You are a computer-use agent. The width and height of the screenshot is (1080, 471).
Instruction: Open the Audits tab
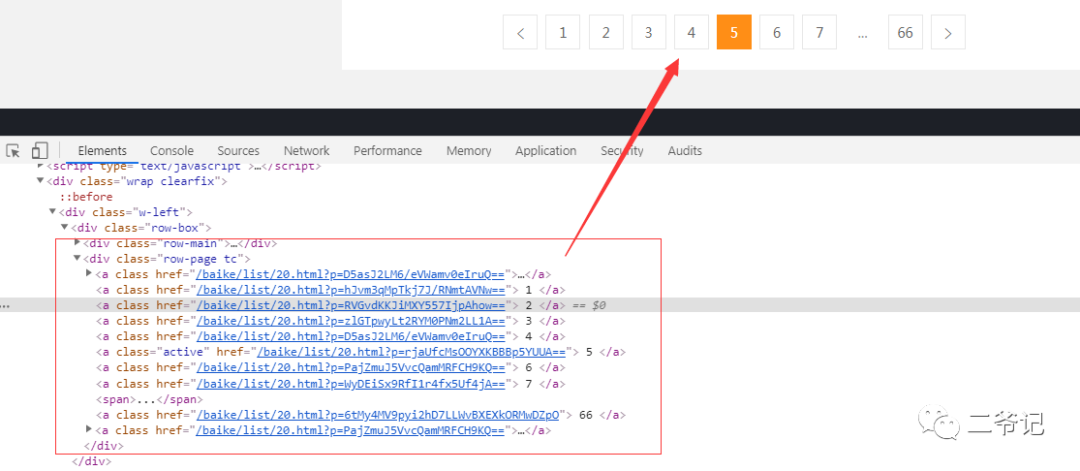point(685,151)
